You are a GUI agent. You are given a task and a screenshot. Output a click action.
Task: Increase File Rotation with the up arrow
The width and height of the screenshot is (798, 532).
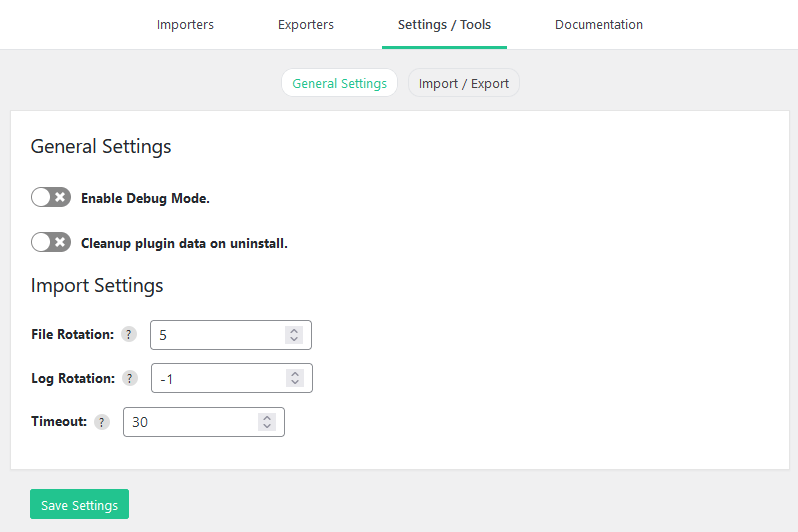(294, 330)
